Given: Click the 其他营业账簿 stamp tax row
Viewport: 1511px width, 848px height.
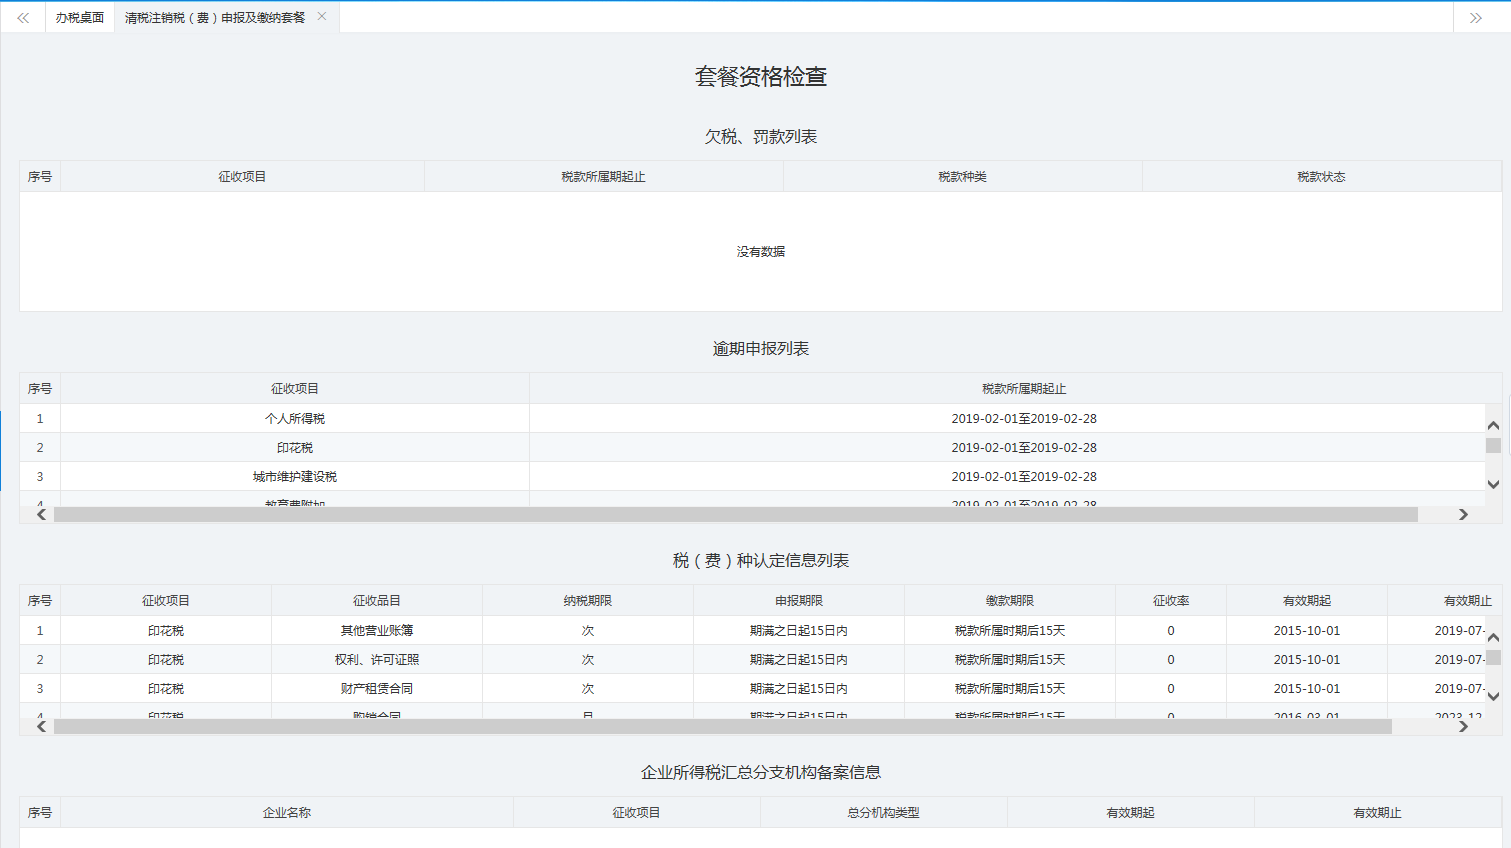Looking at the screenshot, I should [x=377, y=631].
